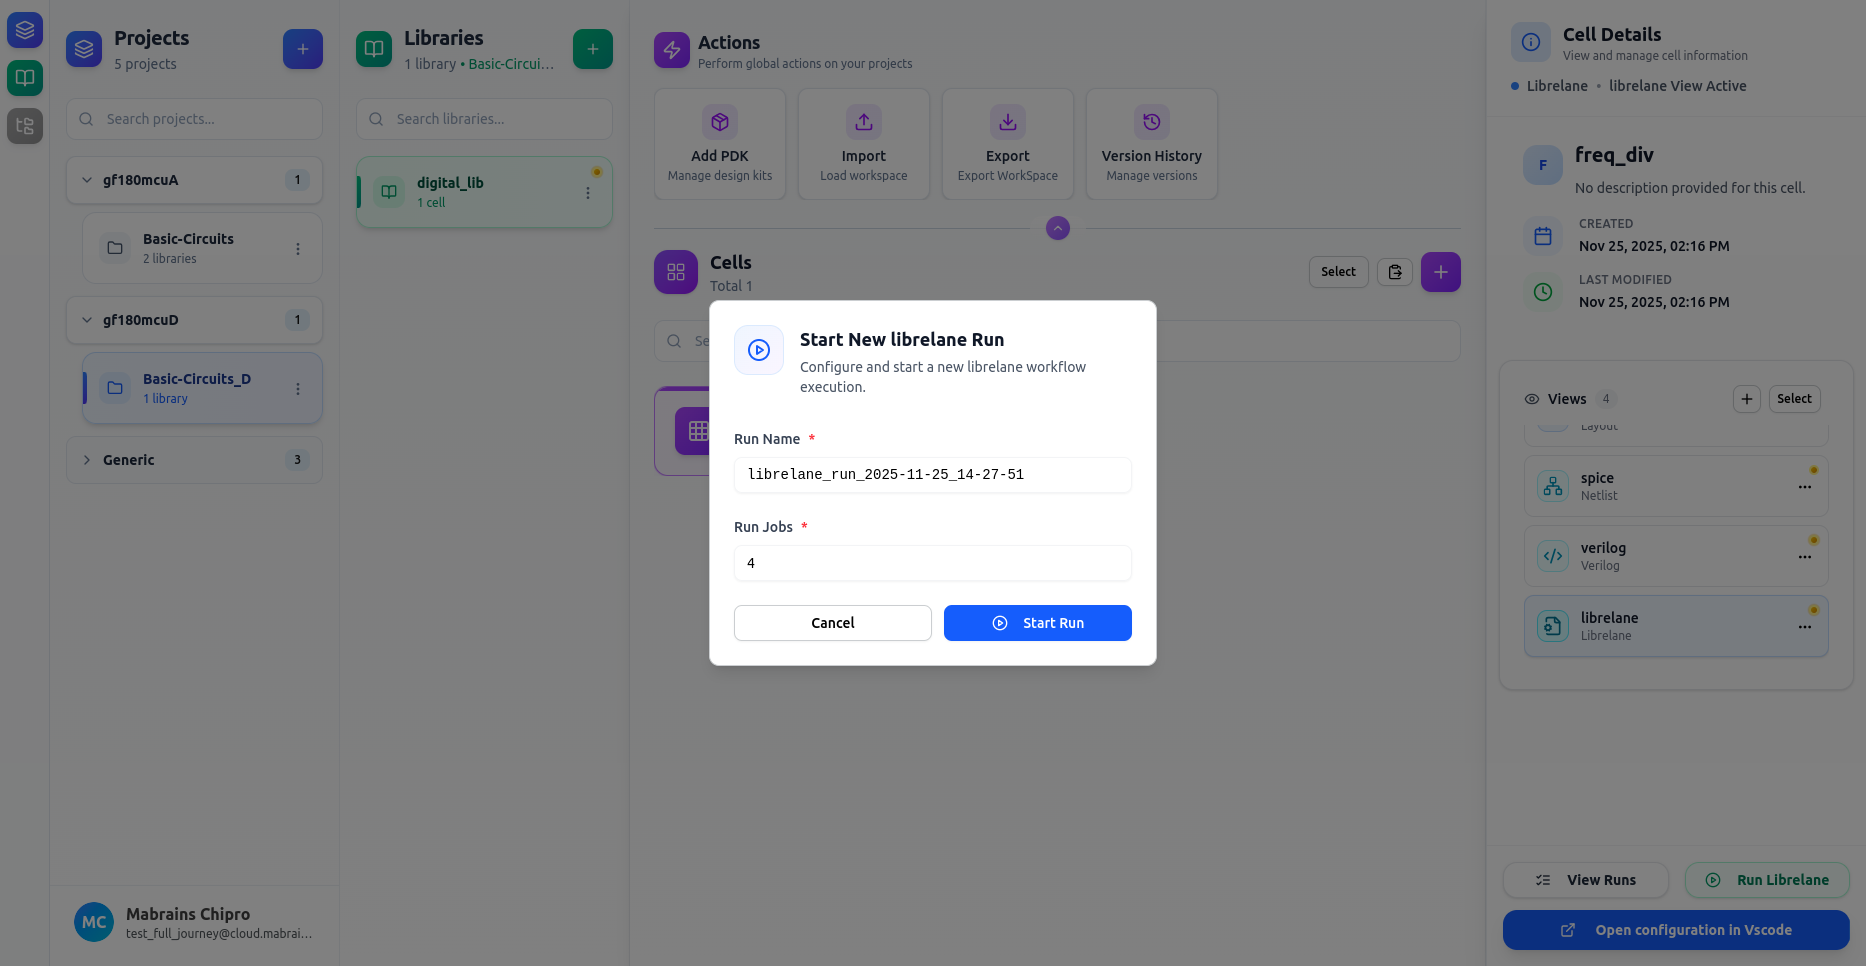The image size is (1866, 966).
Task: Collapse the Actions section with chevron
Action: pyautogui.click(x=1057, y=228)
